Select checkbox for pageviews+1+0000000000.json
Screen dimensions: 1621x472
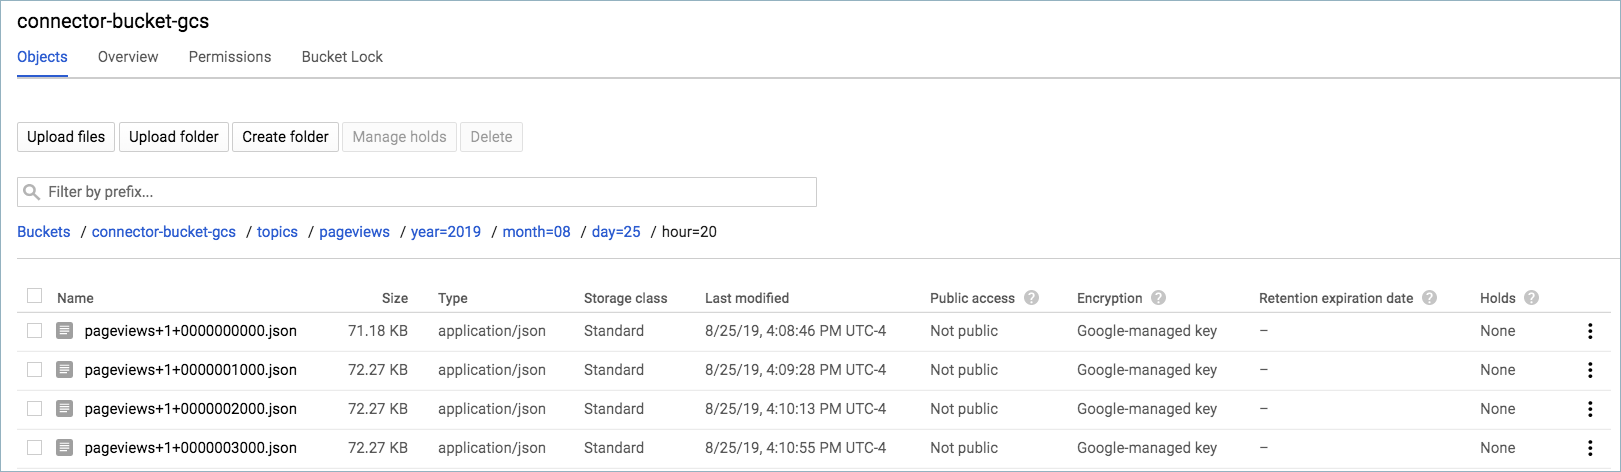35,331
